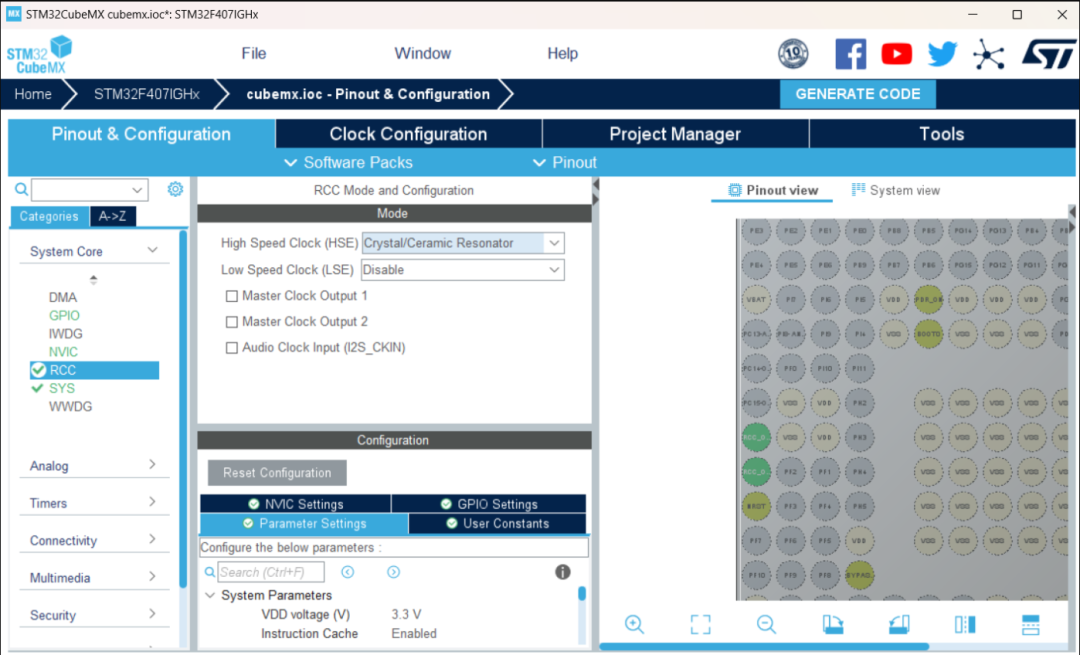Go to STM32F407IGHx breadcrumb
The width and height of the screenshot is (1080, 655).
click(147, 94)
